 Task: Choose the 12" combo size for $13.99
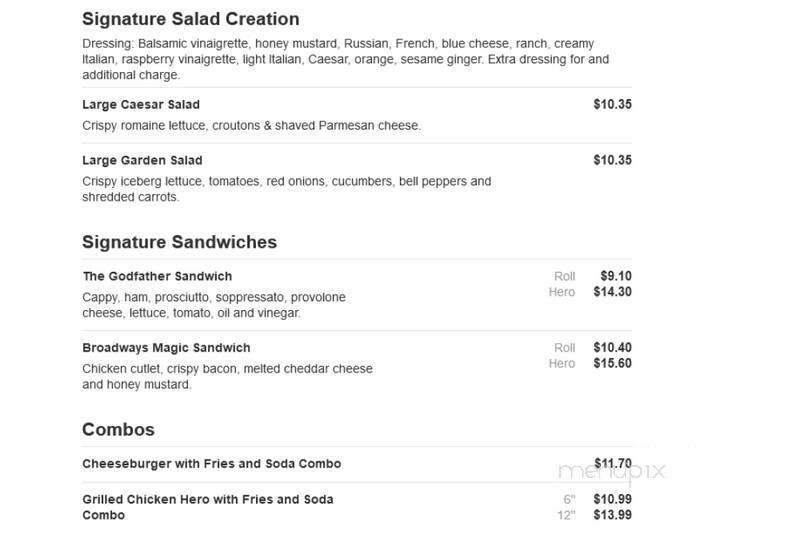[595, 515]
